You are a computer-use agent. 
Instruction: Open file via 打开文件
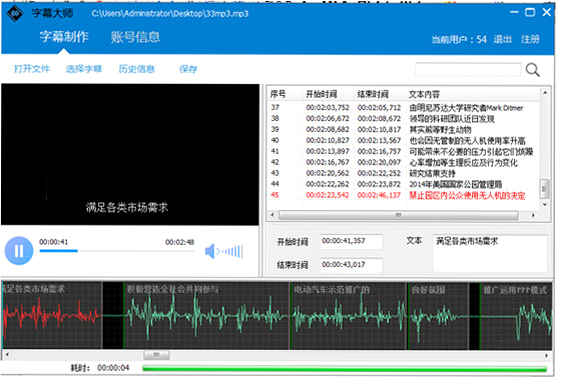point(32,69)
